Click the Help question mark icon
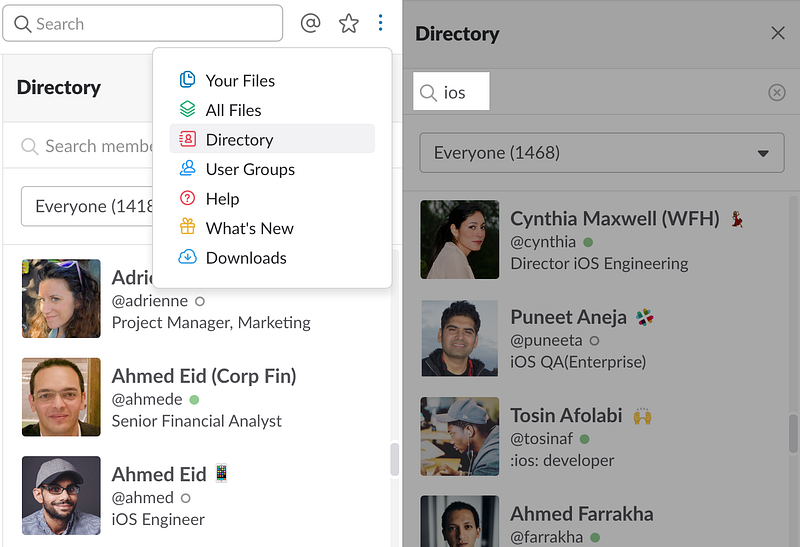Viewport: 800px width, 547px height. (187, 198)
